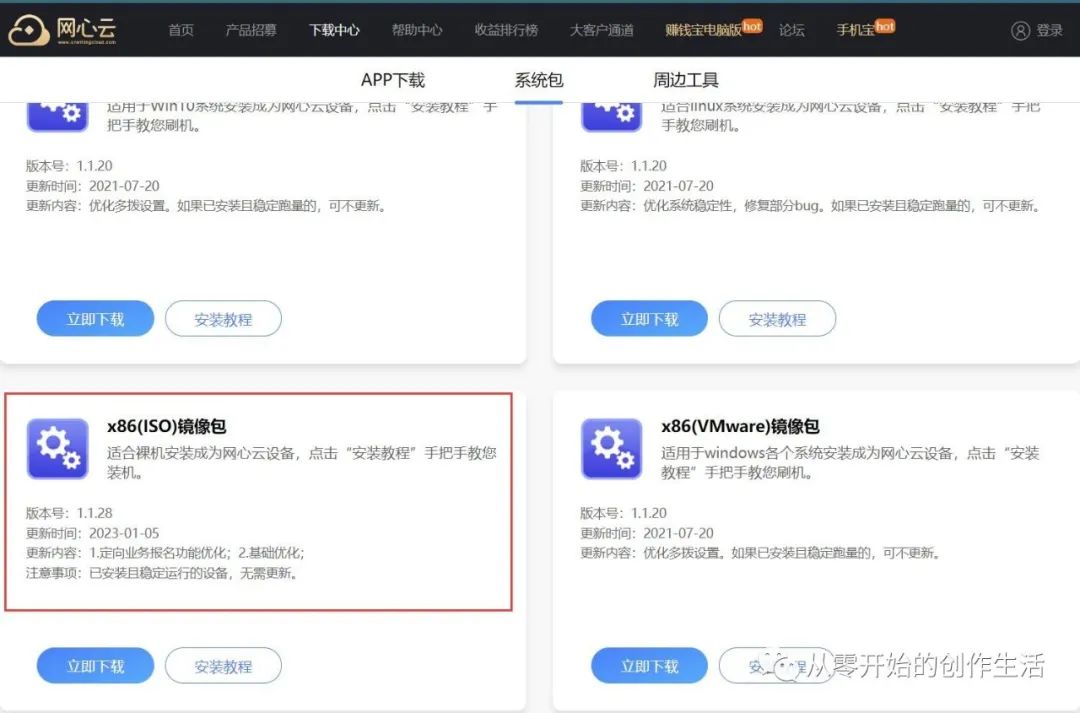Click ISO card description 适合裸机安装成为网心云设备
Viewport: 1080px width, 713px height.
302,462
